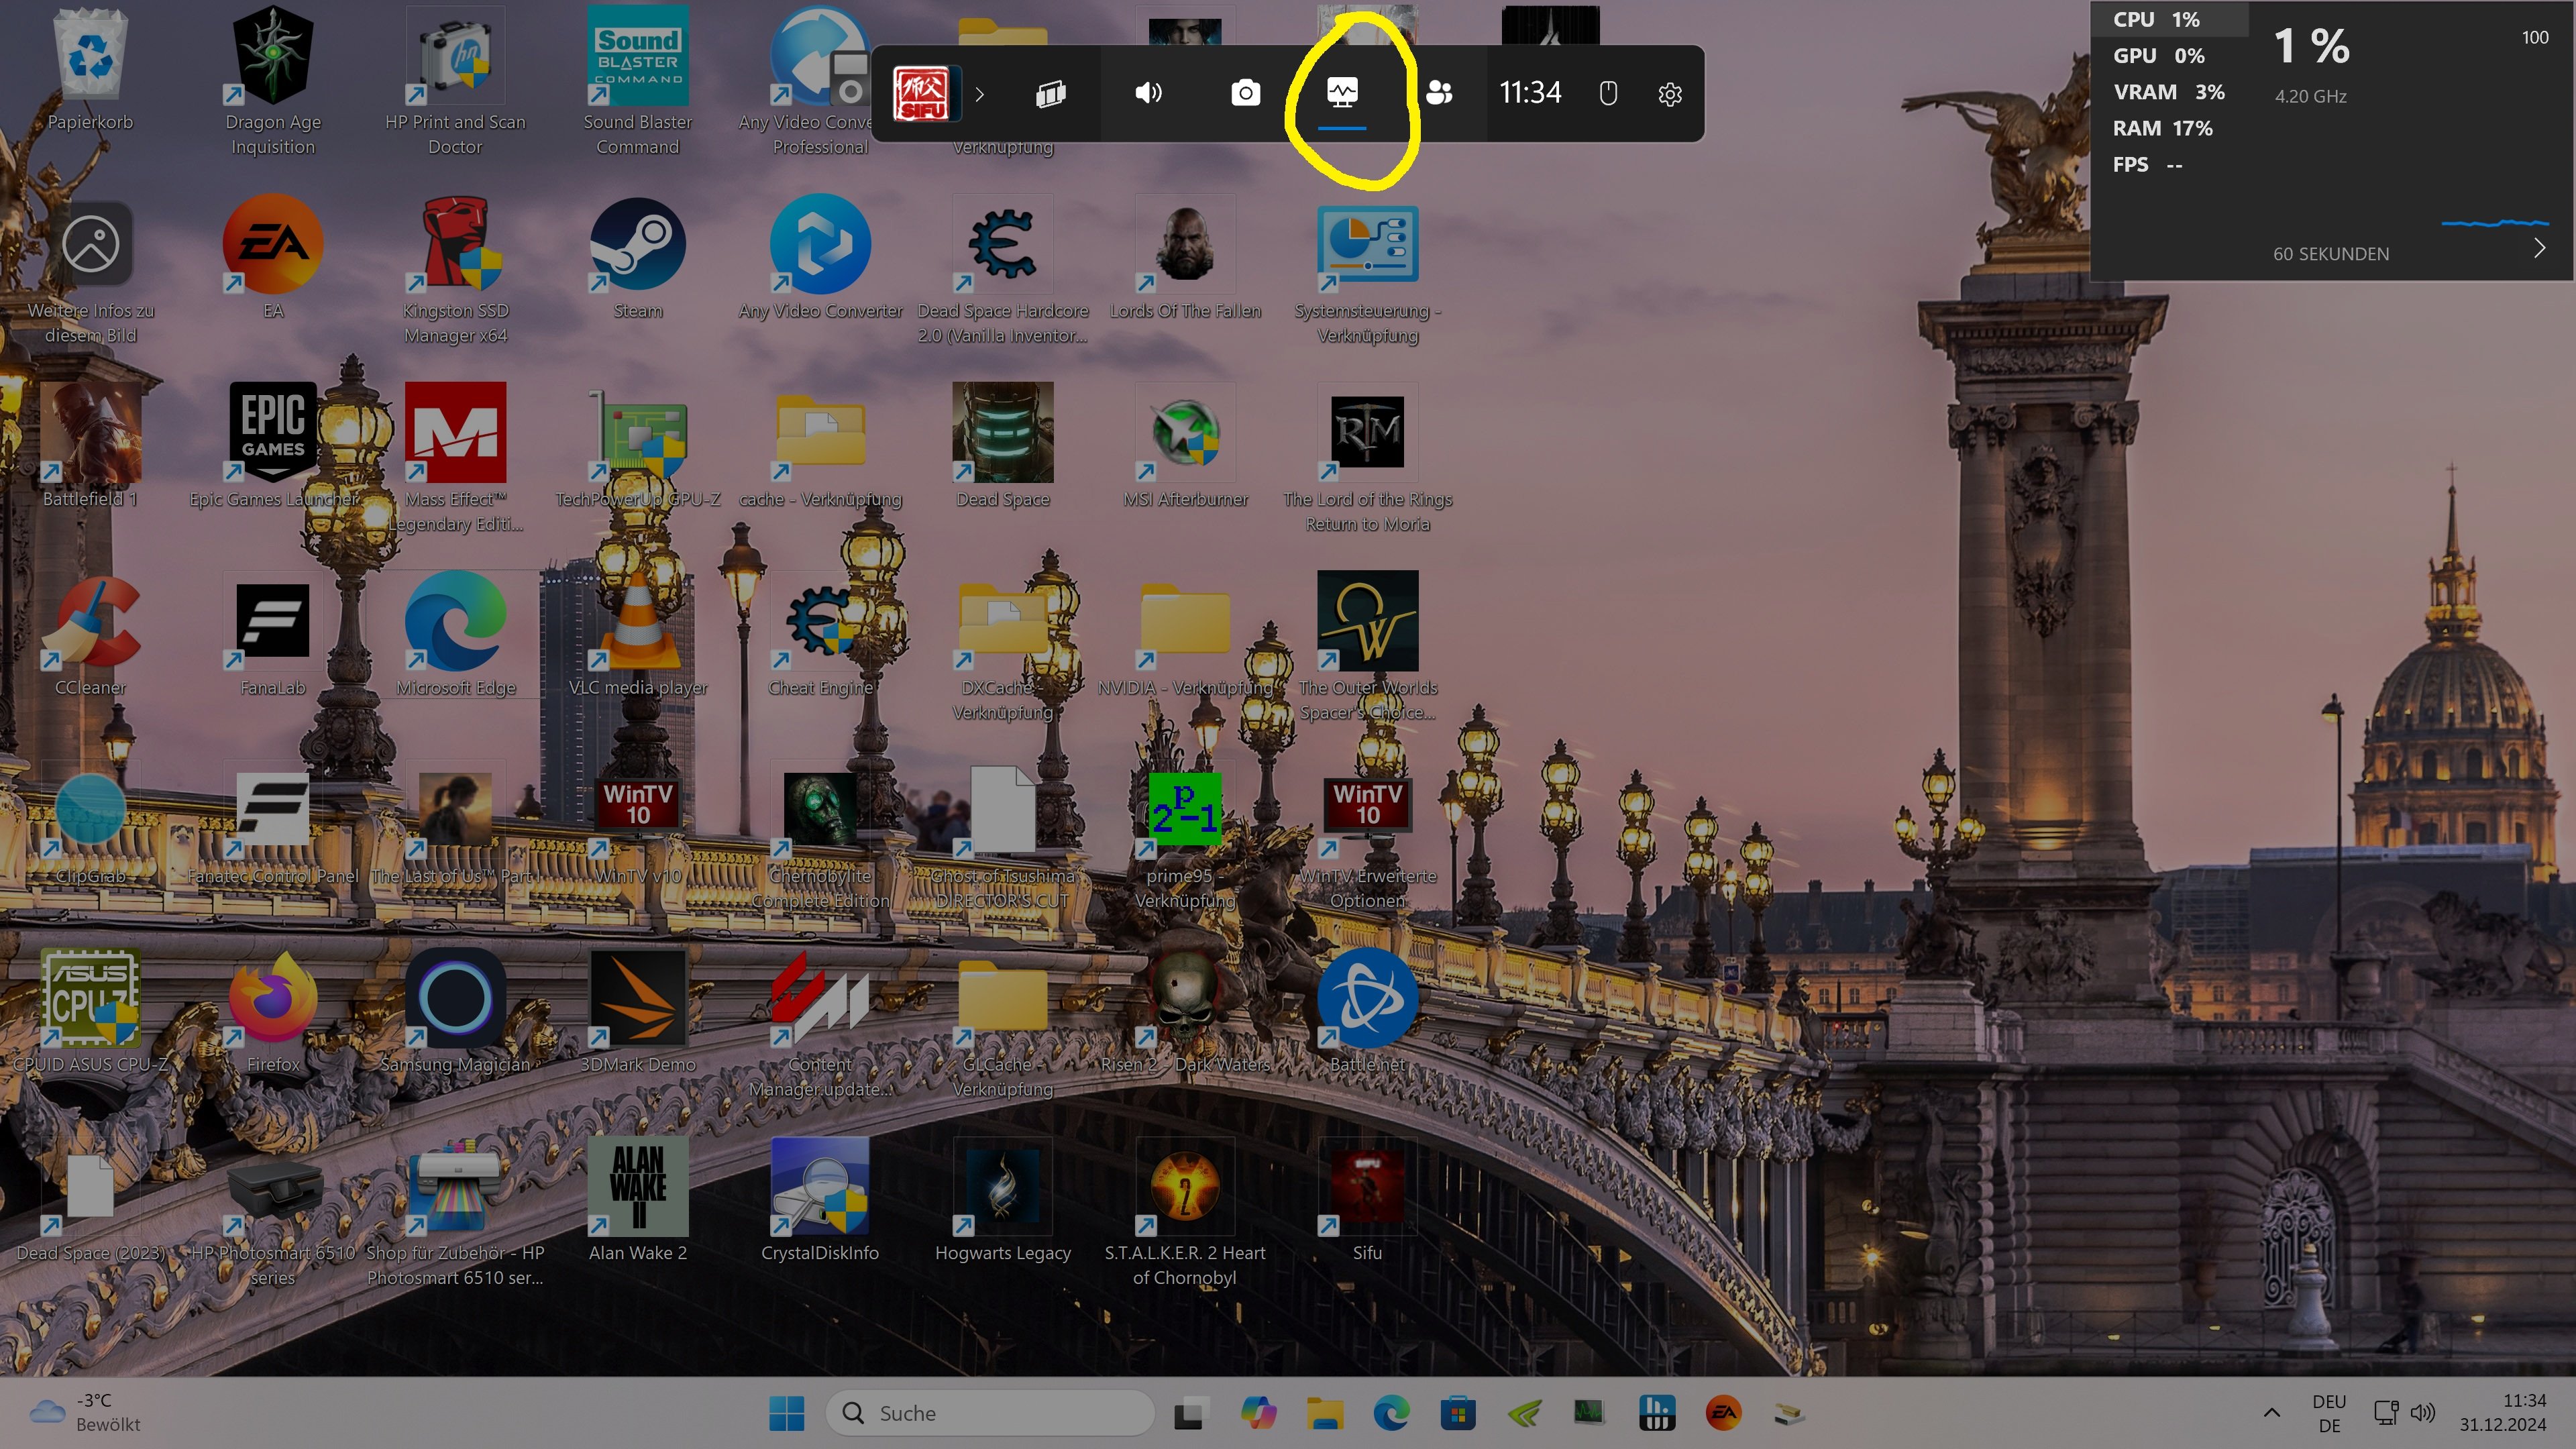
Task: Open File Explorer from the taskbar
Action: (1324, 1413)
